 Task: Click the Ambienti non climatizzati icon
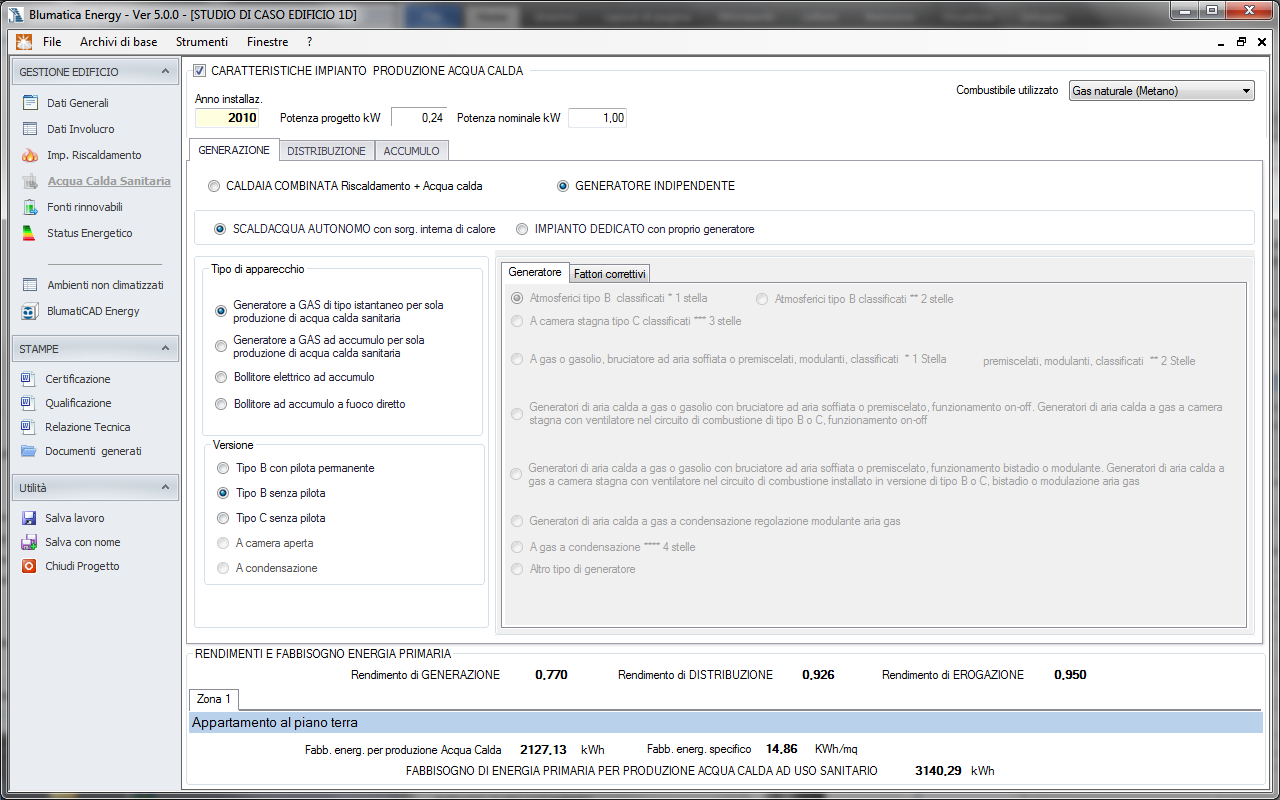(x=30, y=285)
